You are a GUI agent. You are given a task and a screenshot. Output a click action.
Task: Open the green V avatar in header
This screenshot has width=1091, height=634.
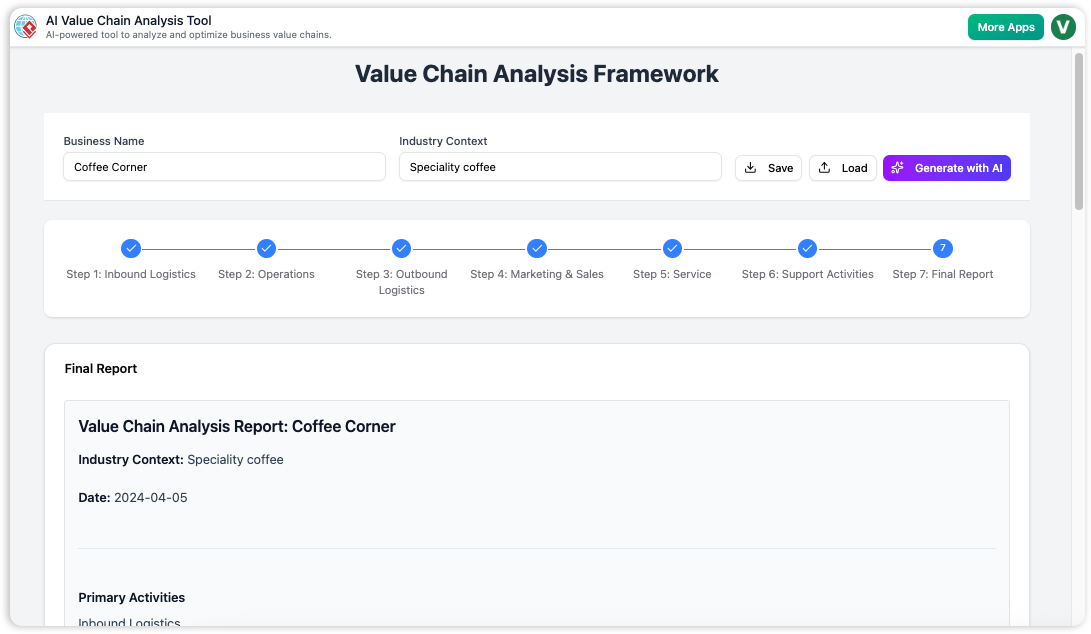pos(1063,27)
